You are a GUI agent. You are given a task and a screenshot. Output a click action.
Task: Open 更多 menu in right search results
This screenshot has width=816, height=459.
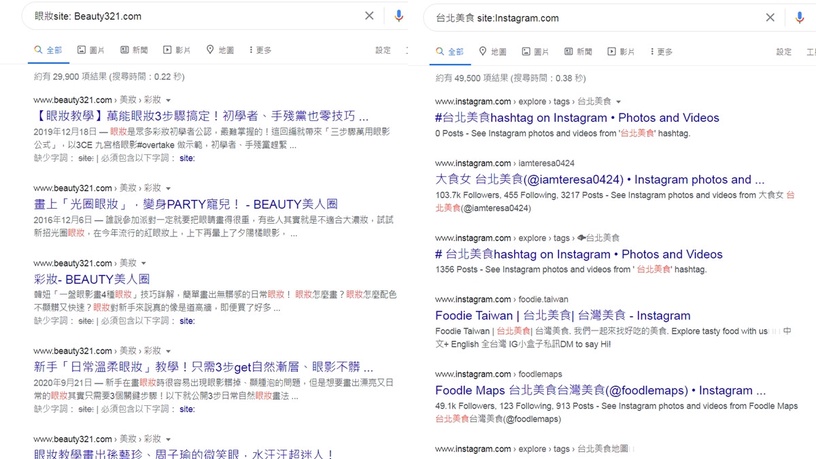[x=661, y=52]
